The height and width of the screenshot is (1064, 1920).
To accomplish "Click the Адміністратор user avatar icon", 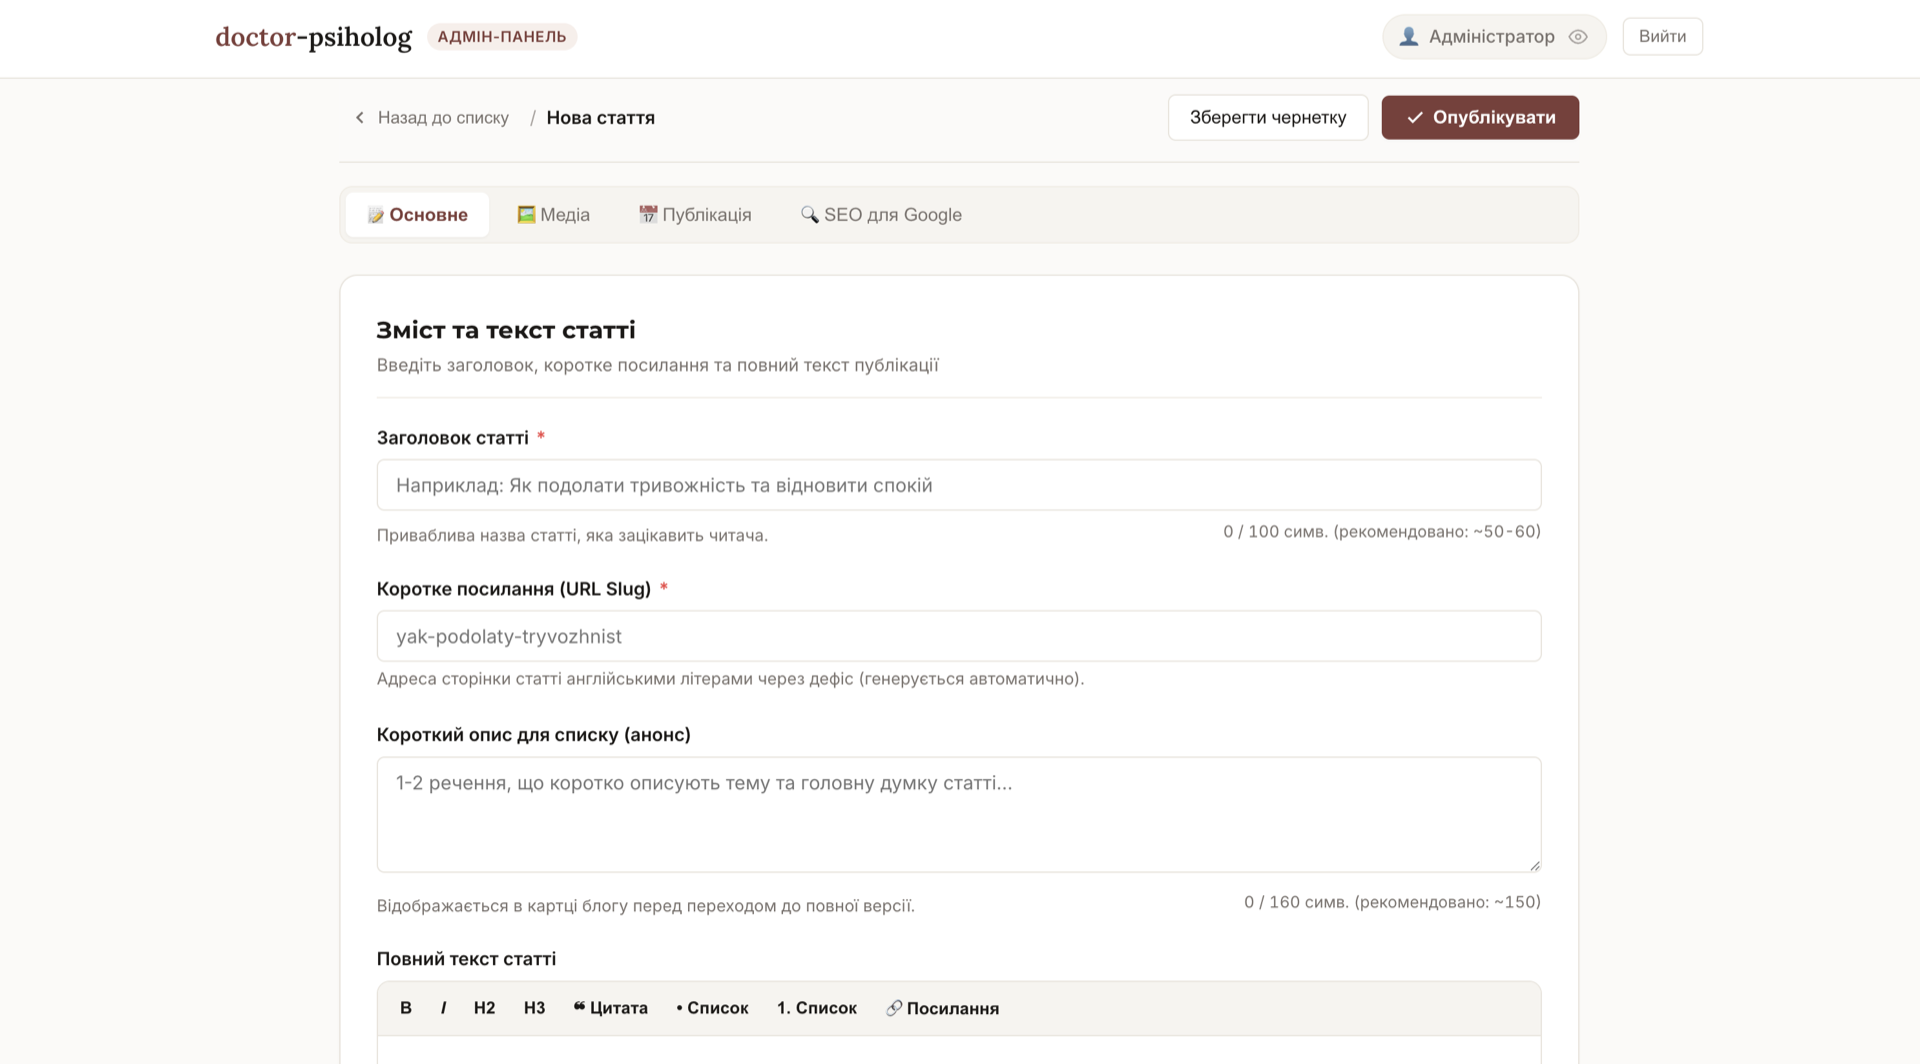I will [x=1408, y=37].
